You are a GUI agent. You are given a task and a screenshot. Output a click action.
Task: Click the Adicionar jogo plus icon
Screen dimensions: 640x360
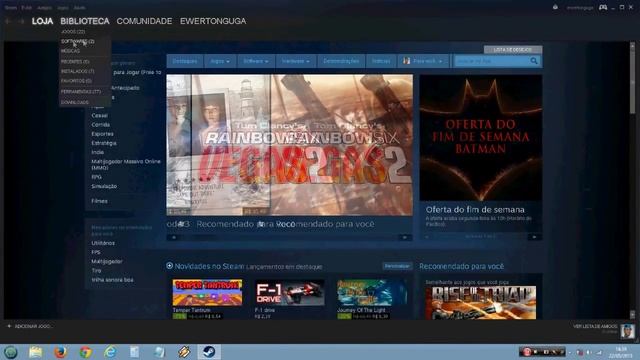tap(9, 326)
